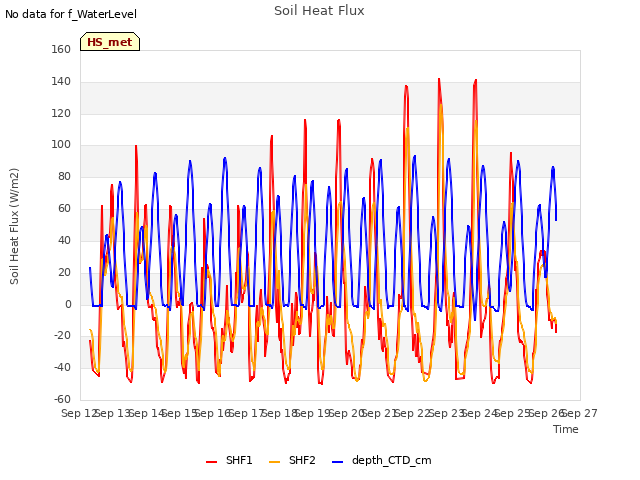Click the y-axis tick value 0

pyautogui.click(x=68, y=304)
